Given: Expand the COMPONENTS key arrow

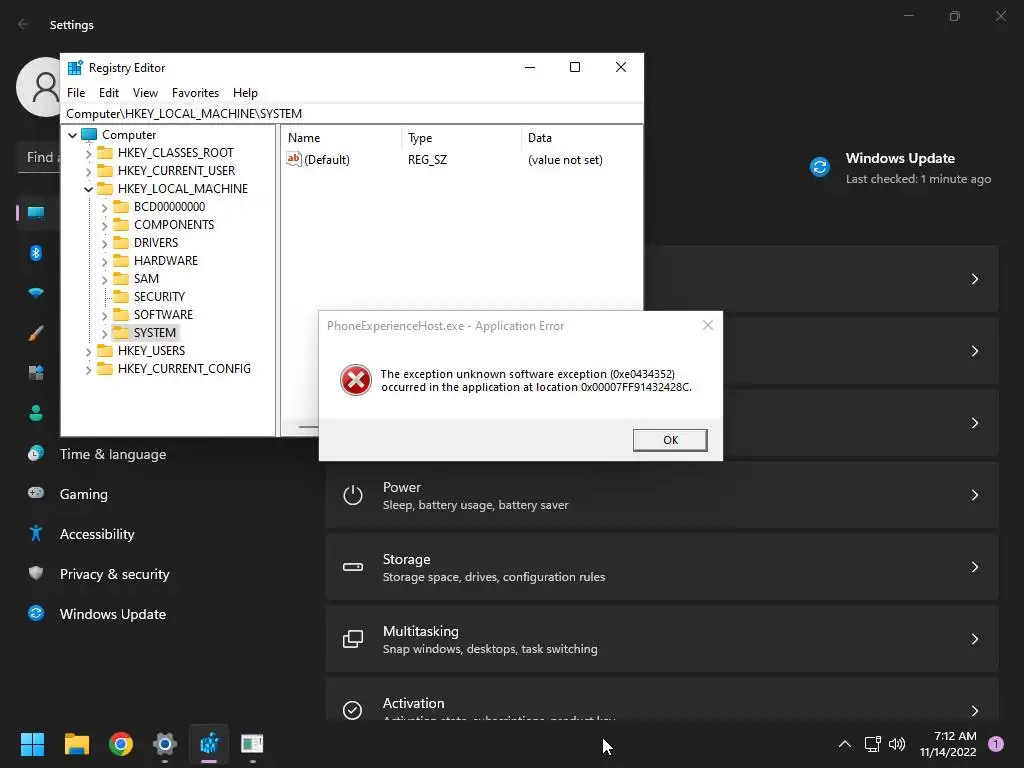Looking at the screenshot, I should (x=104, y=225).
